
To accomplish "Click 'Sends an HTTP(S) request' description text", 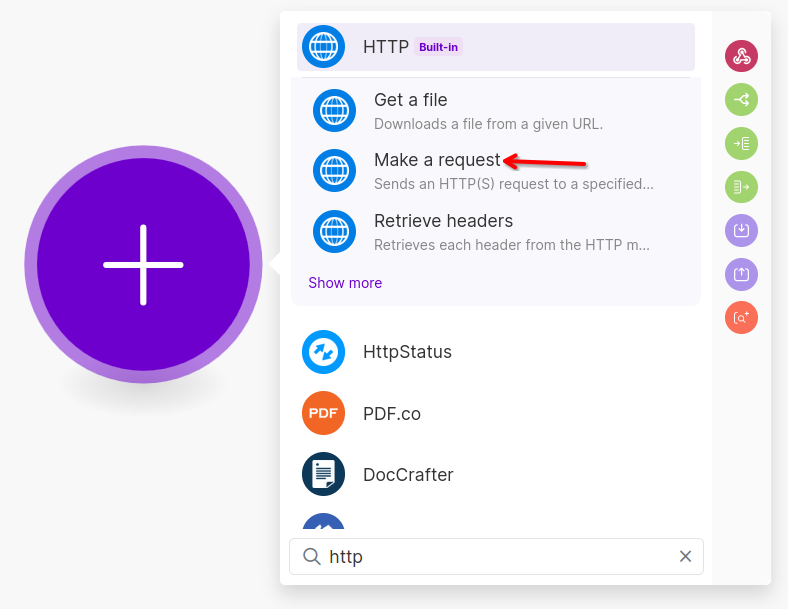I will point(514,184).
